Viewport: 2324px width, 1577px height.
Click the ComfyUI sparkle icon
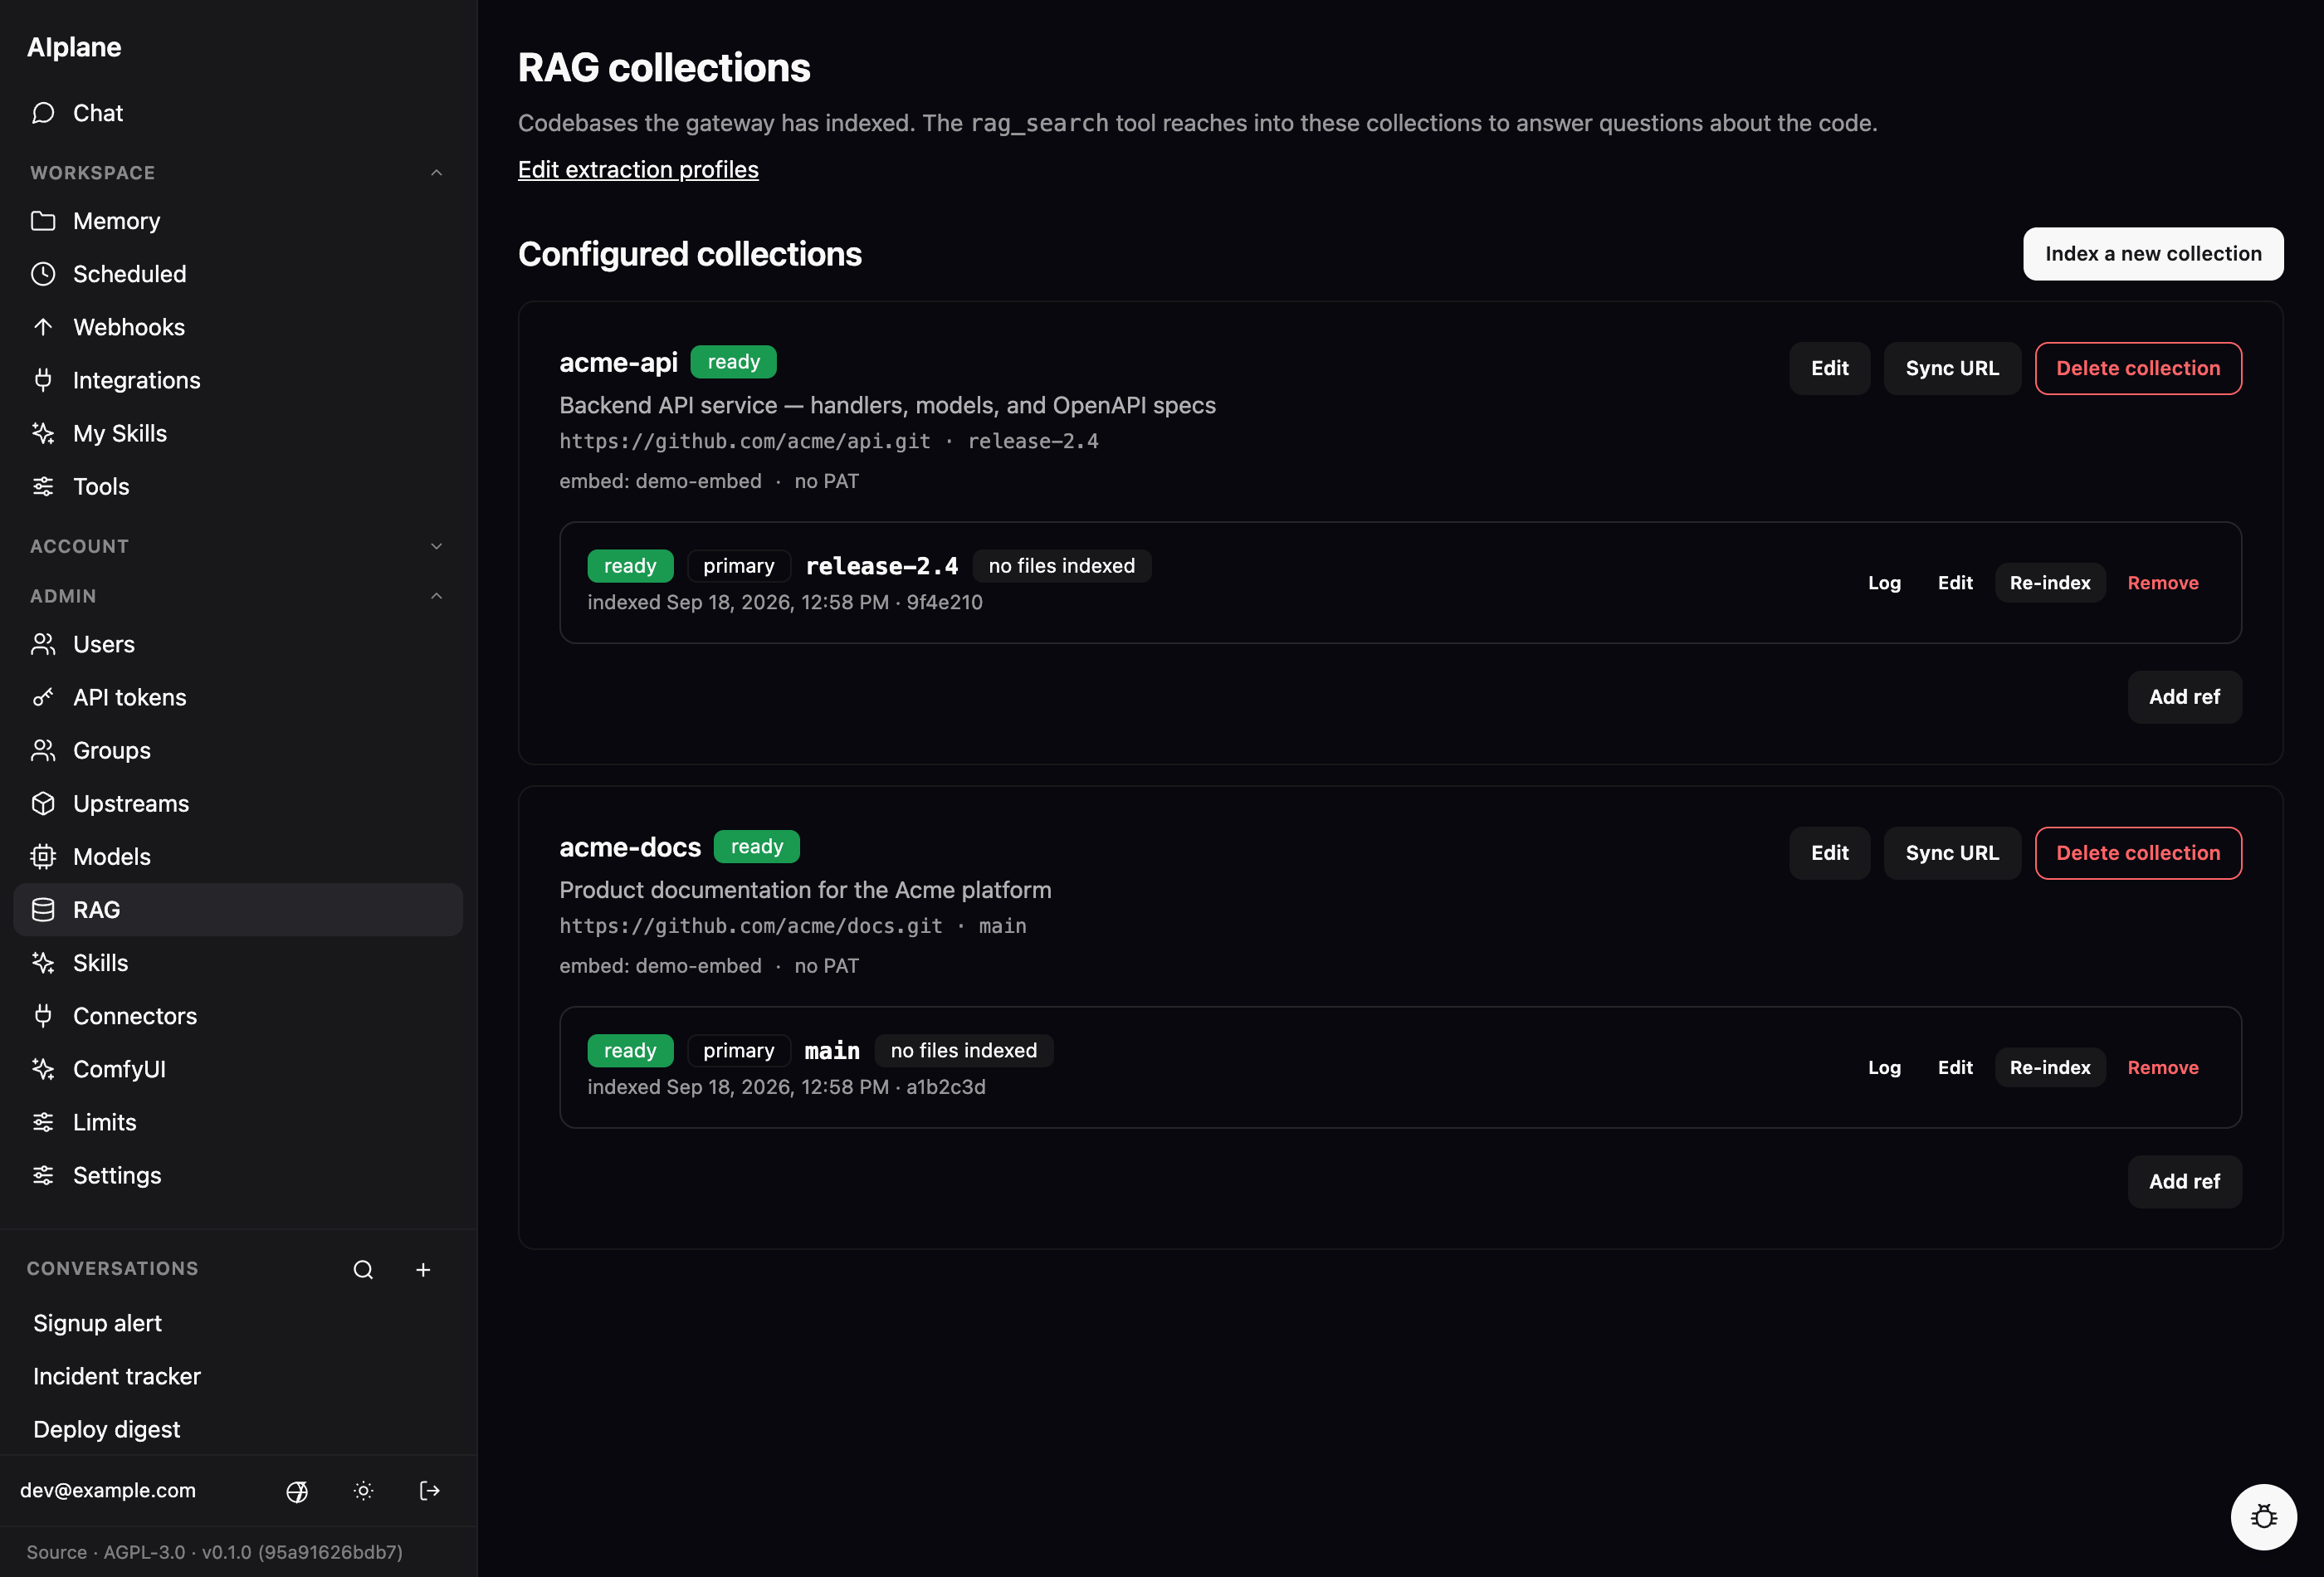(x=43, y=1069)
